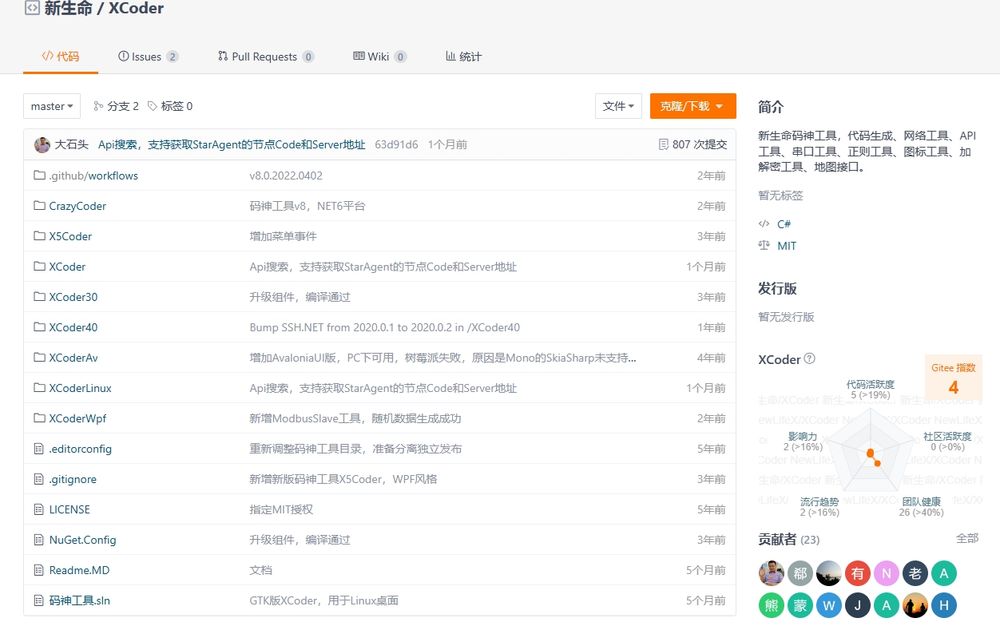Open the XCoder40 folder
Viewport: 1000px width, 629px height.
point(73,327)
